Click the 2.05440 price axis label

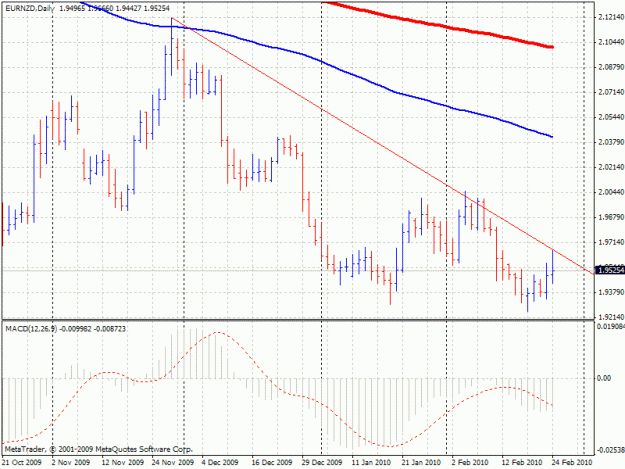coord(611,117)
